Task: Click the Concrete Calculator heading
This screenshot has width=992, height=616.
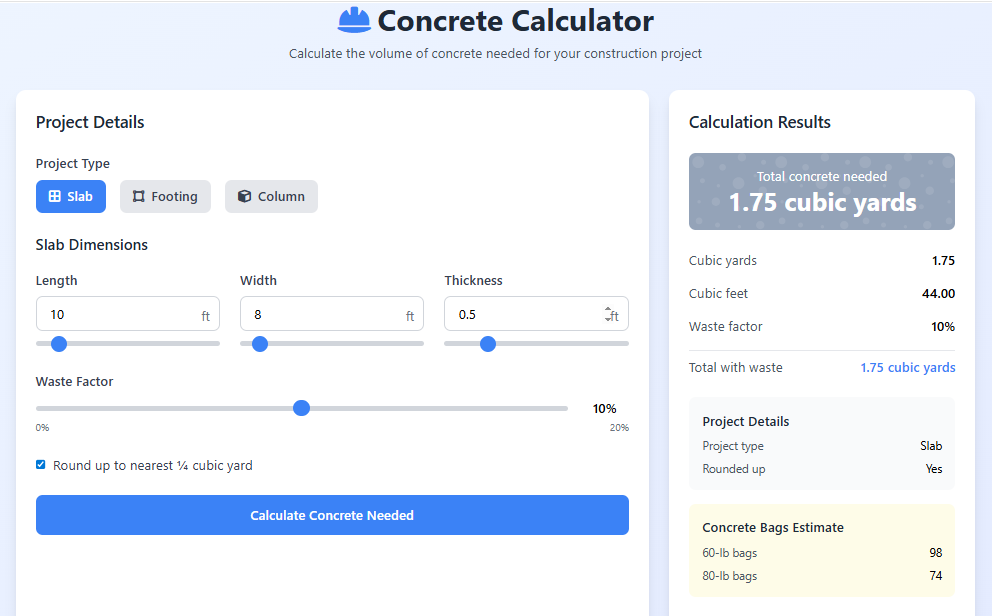Action: click(x=515, y=21)
